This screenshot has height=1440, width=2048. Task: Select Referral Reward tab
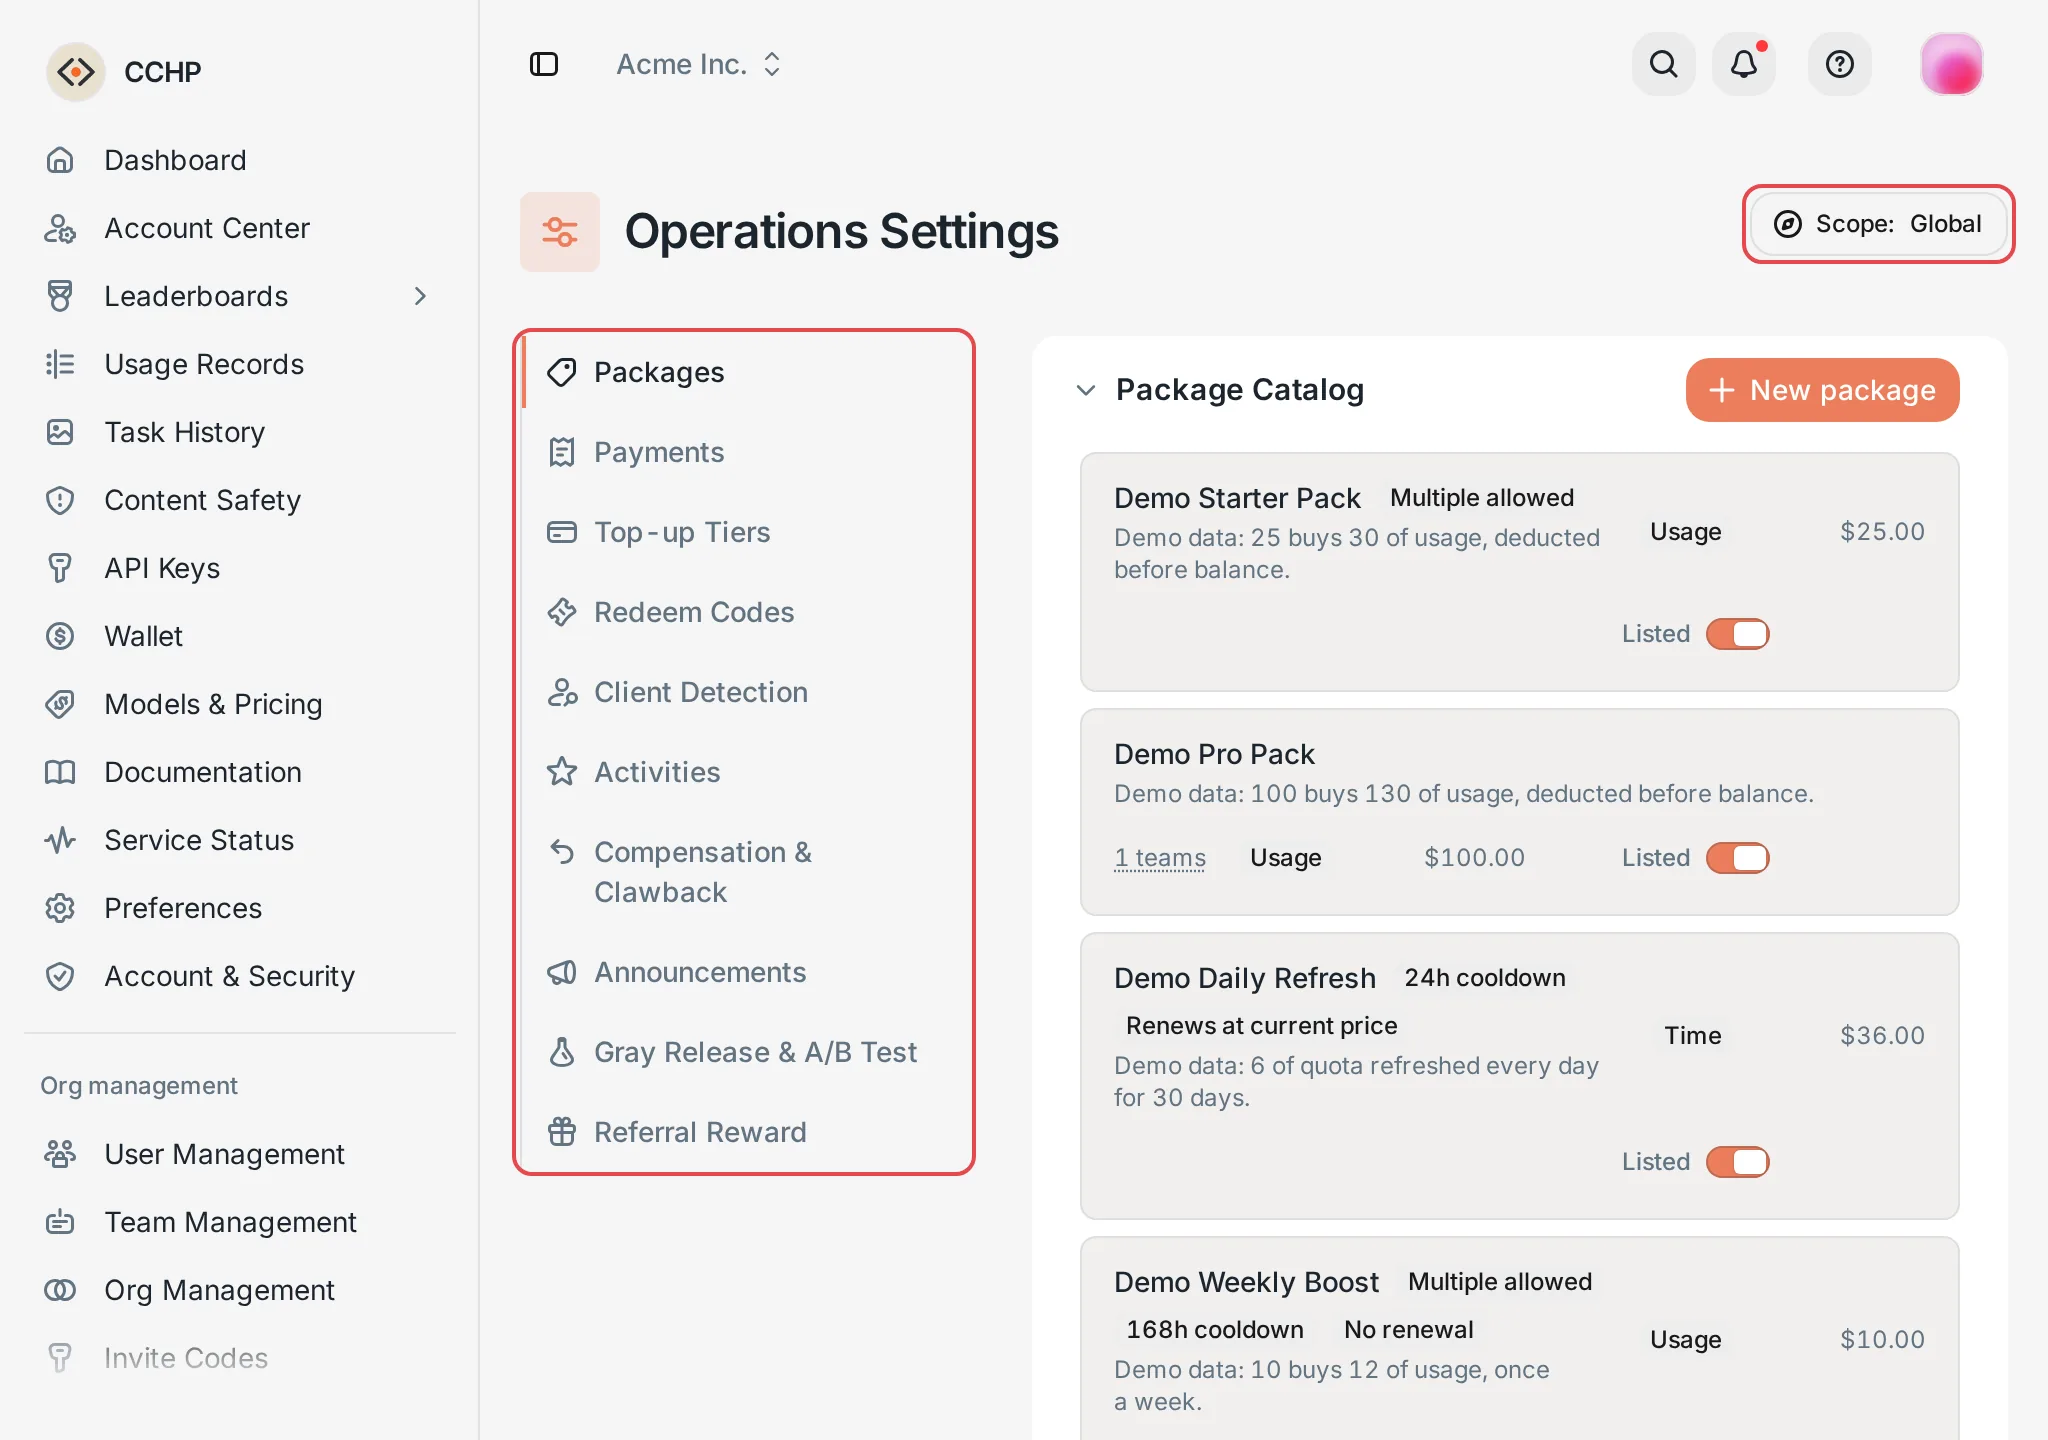(745, 1132)
